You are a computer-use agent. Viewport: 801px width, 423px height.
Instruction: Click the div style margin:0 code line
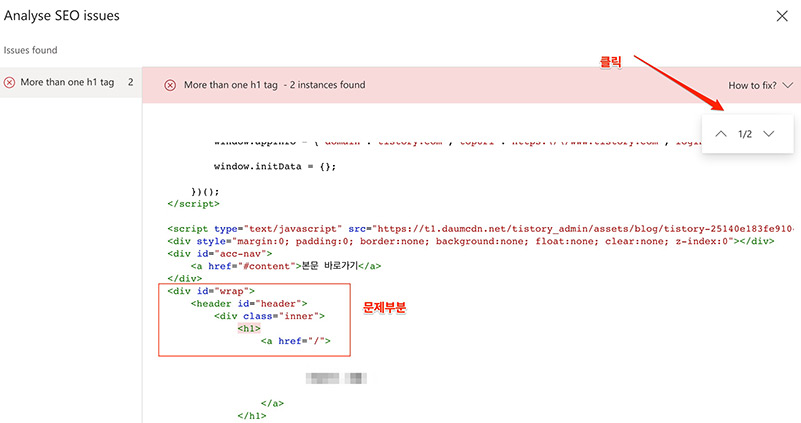coord(470,241)
